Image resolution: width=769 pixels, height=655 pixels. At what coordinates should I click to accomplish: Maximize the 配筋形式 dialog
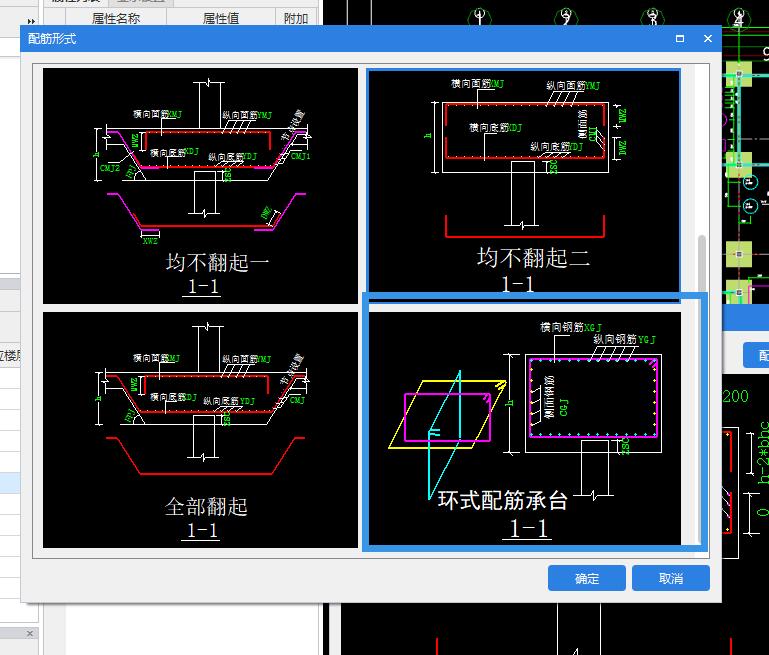[x=680, y=39]
